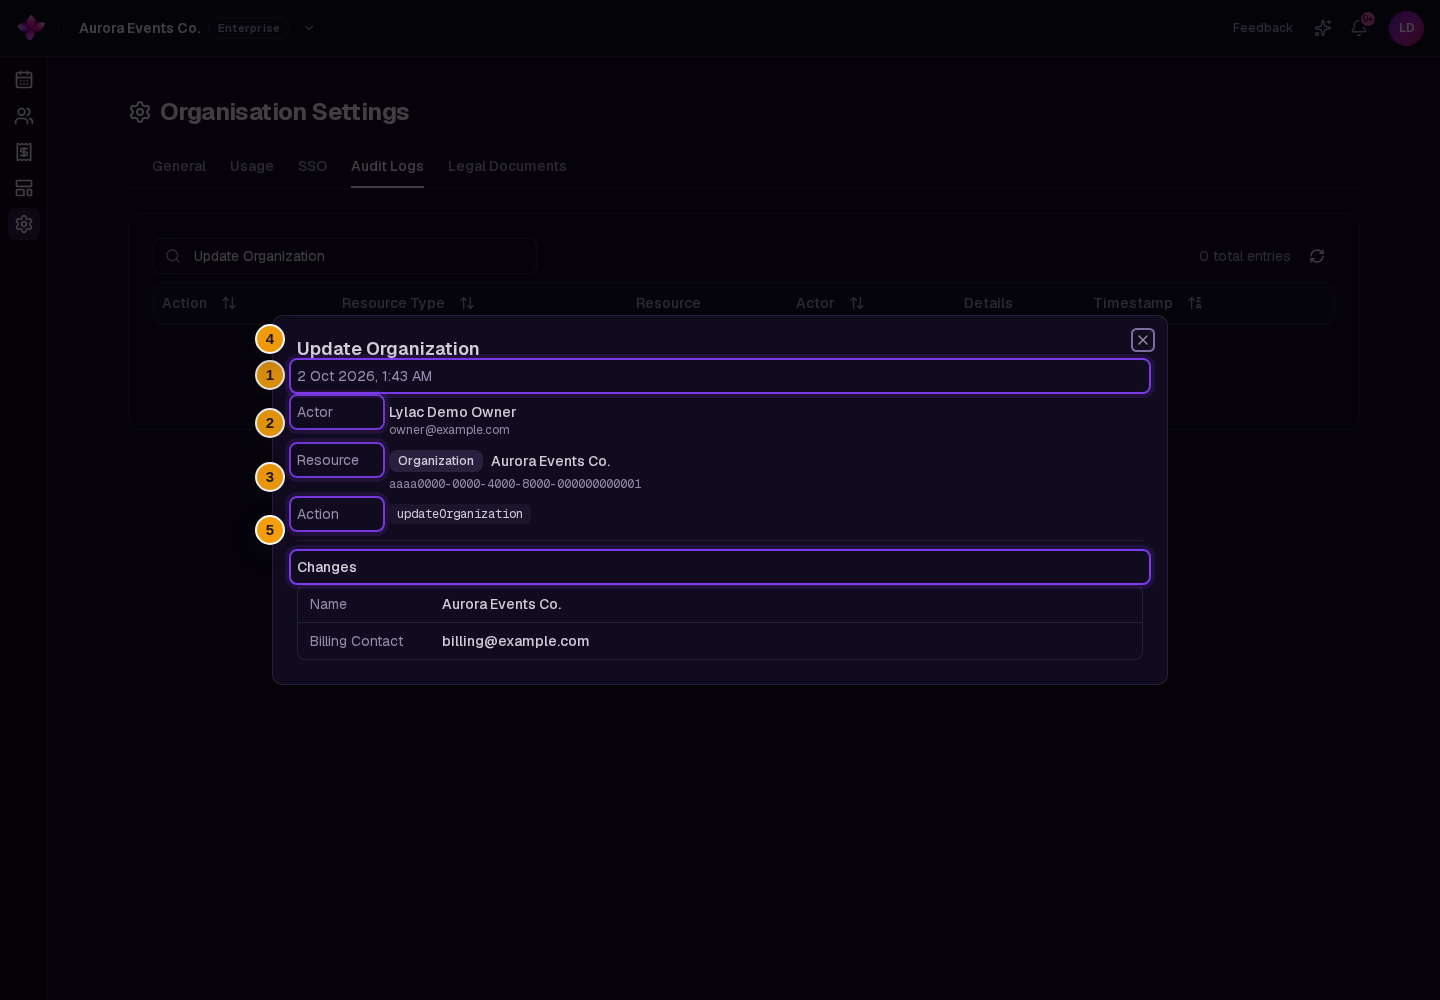Viewport: 1440px width, 1000px height.
Task: Click the resource ID starting with aaaa0000
Action: [x=515, y=484]
